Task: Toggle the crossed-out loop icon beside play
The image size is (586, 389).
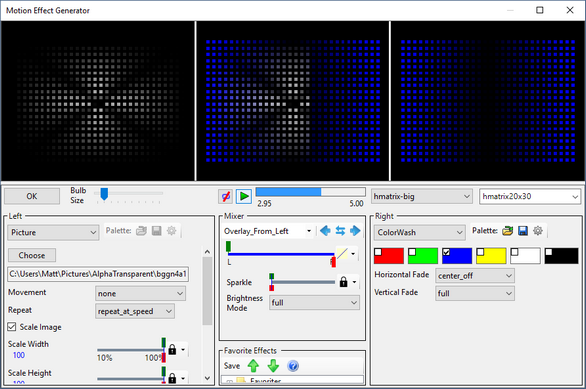Action: 225,196
